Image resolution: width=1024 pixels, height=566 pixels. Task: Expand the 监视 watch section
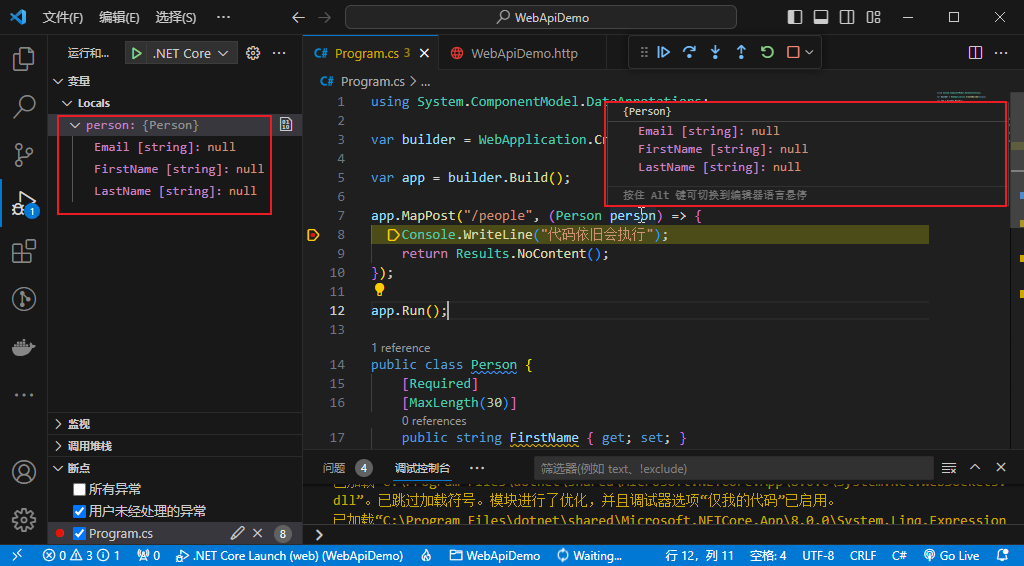point(78,424)
